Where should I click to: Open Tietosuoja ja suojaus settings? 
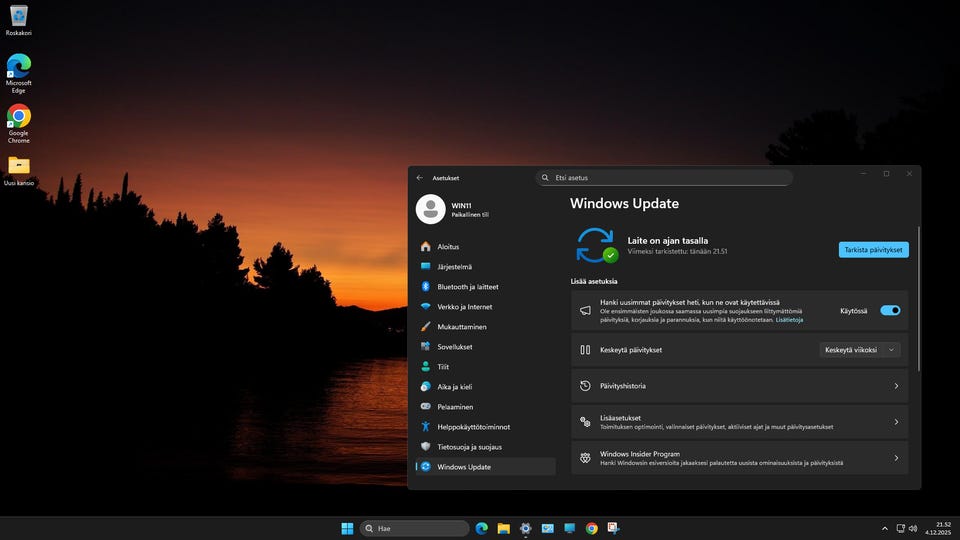[x=469, y=447]
